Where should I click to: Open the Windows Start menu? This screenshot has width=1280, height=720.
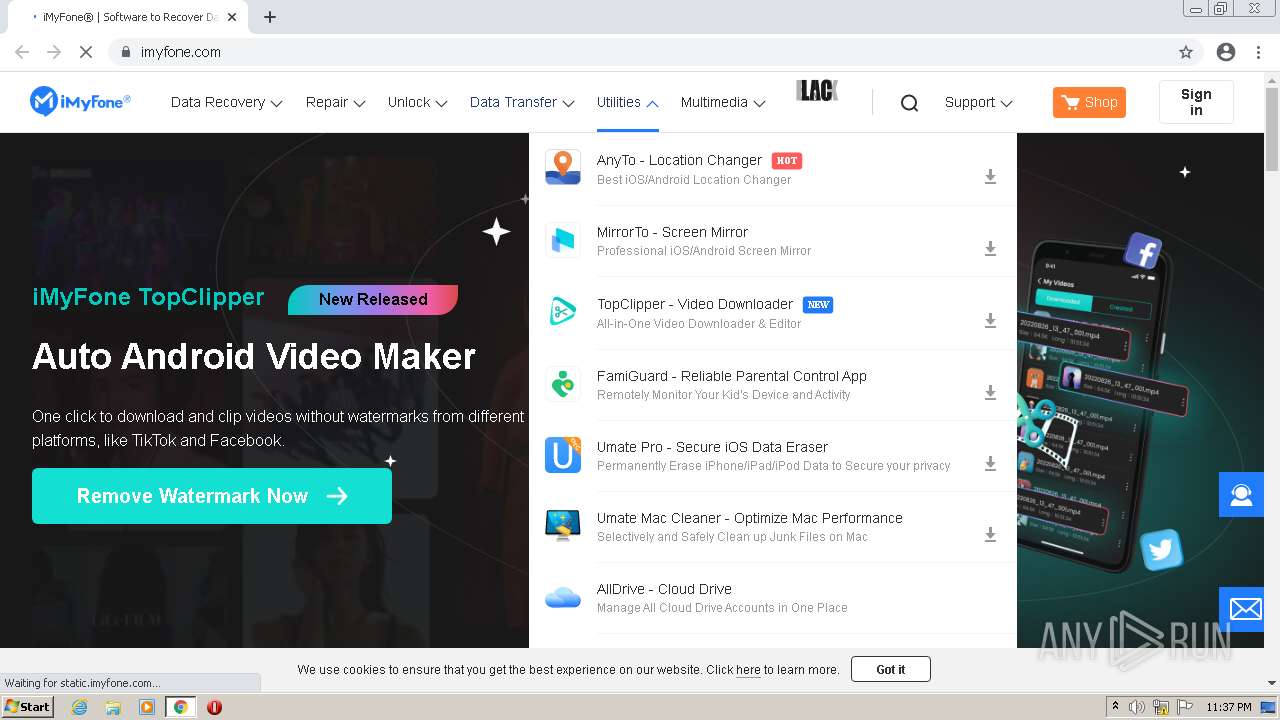click(28, 707)
